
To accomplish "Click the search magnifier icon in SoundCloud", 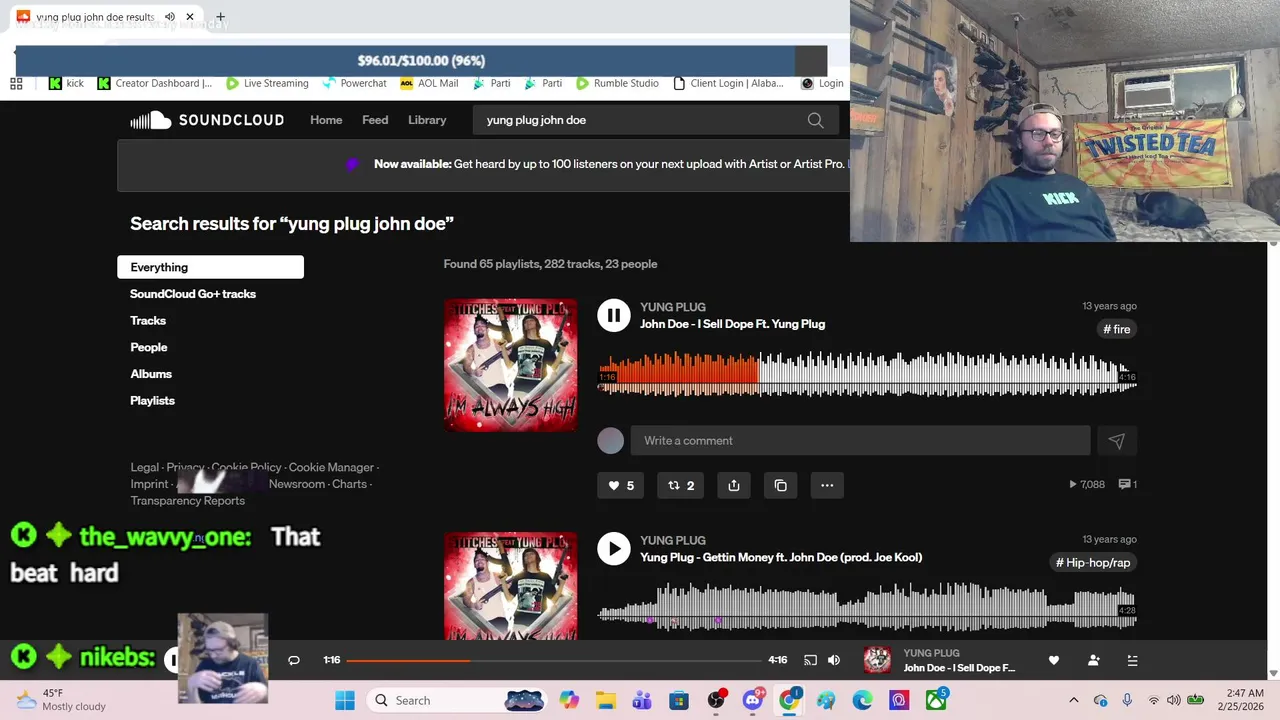I will [x=816, y=120].
